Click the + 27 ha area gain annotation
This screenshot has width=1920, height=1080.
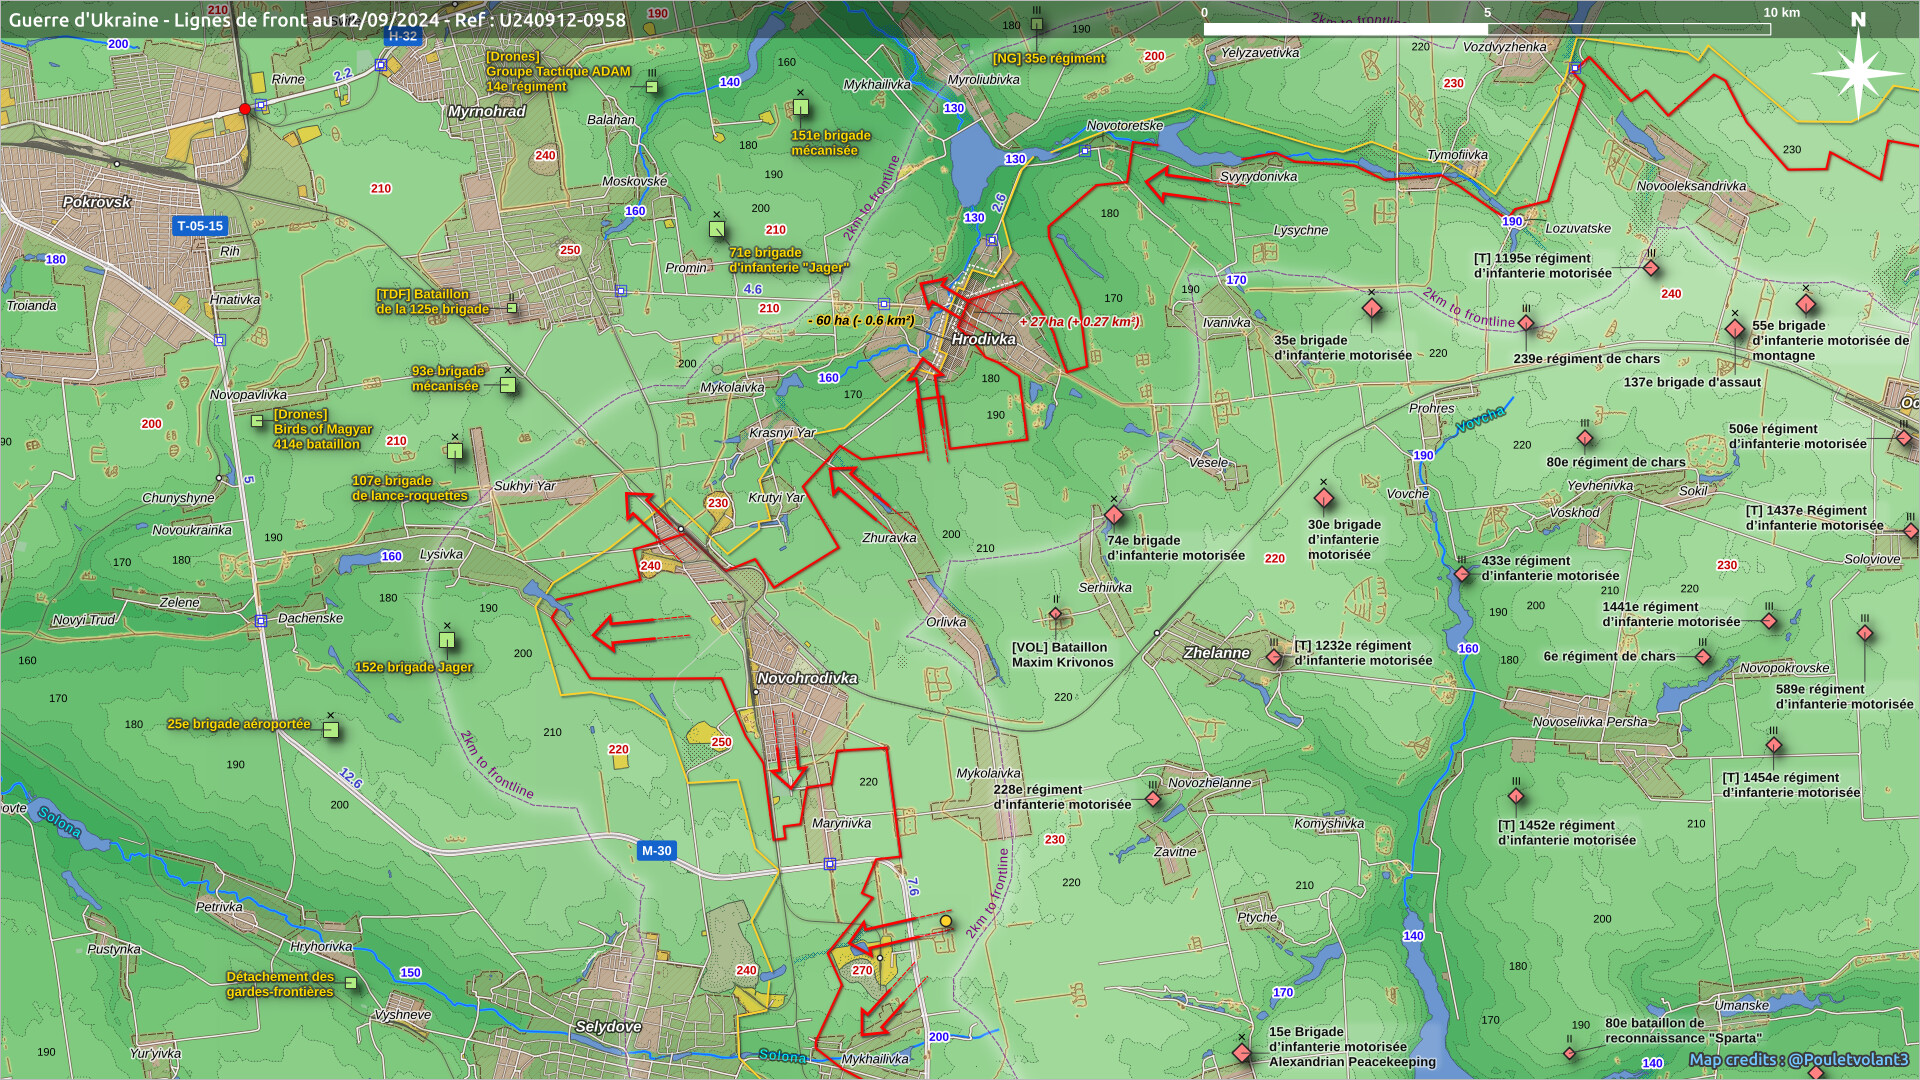point(1079,321)
